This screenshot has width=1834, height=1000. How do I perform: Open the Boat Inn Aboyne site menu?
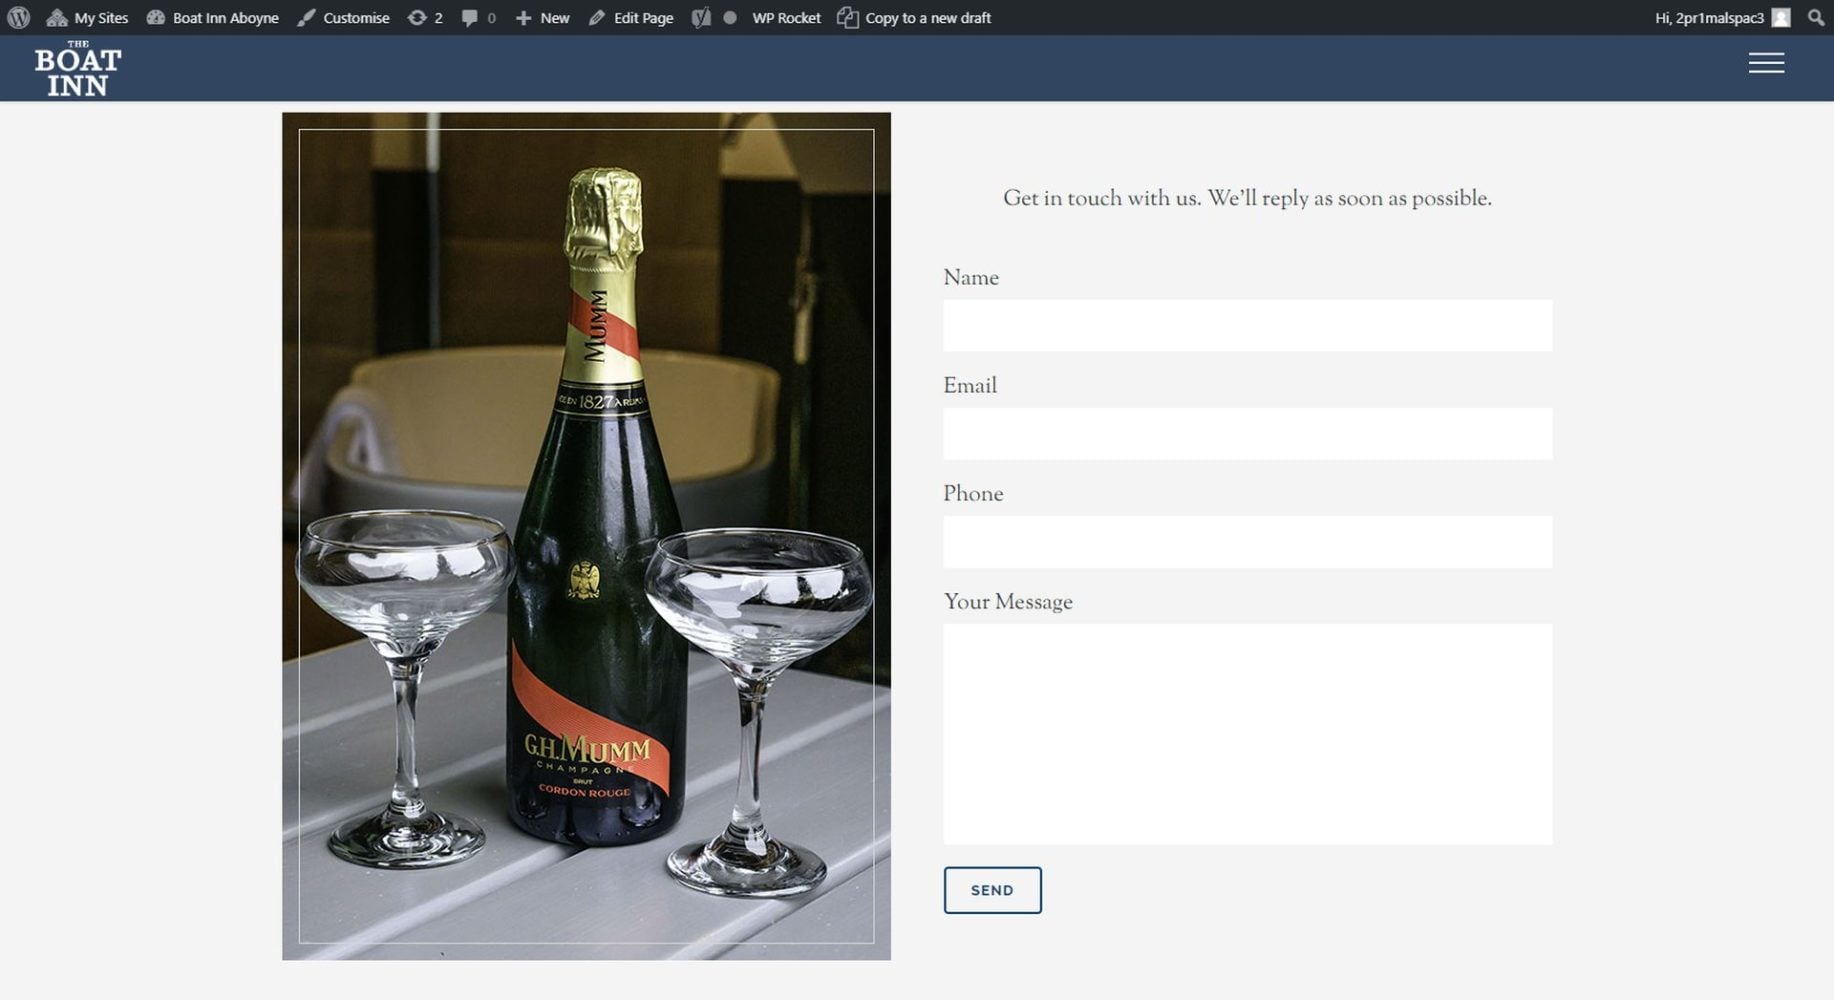pos(212,18)
